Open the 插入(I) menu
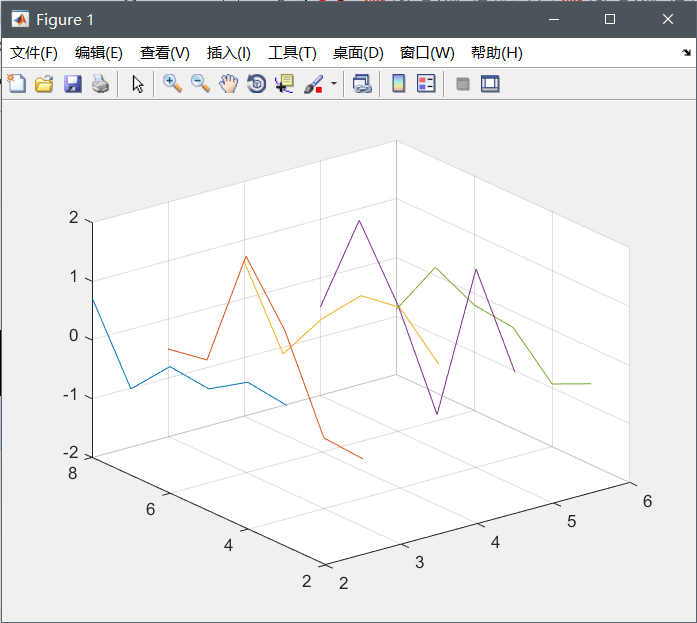The image size is (697, 623). tap(229, 53)
